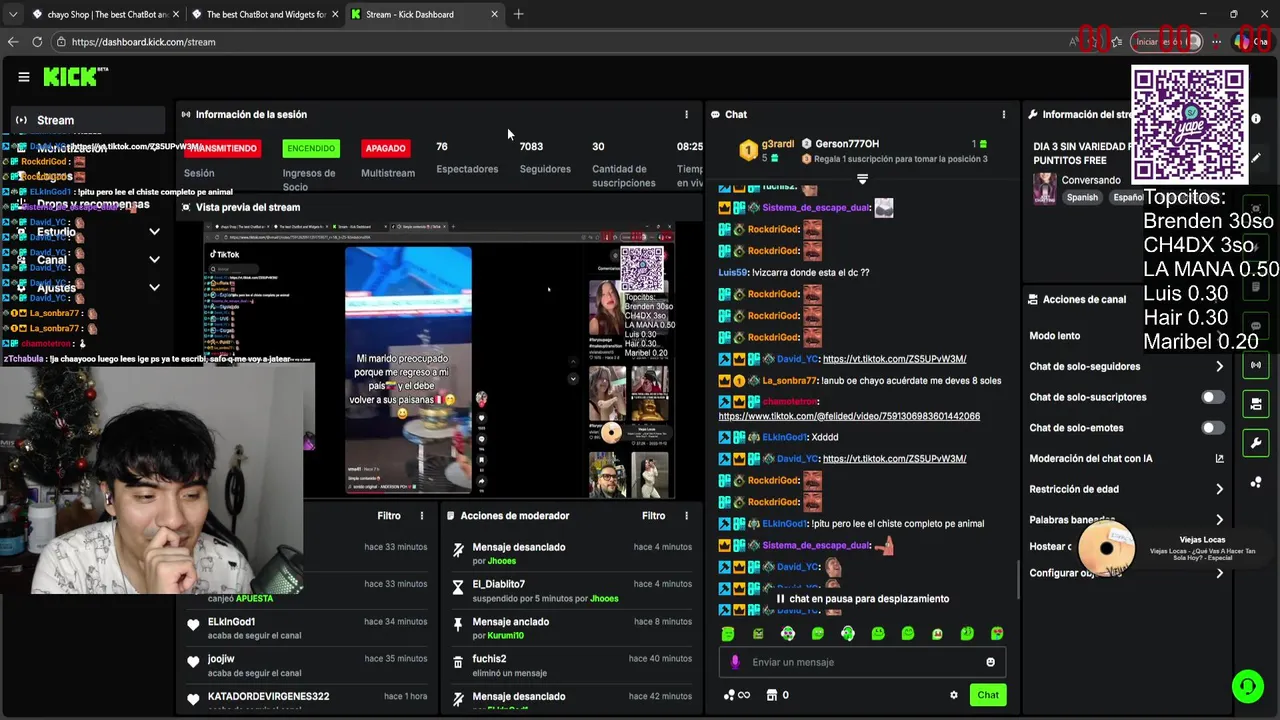
Task: Click hourglass icon beside El_Diablito7
Action: (458, 587)
